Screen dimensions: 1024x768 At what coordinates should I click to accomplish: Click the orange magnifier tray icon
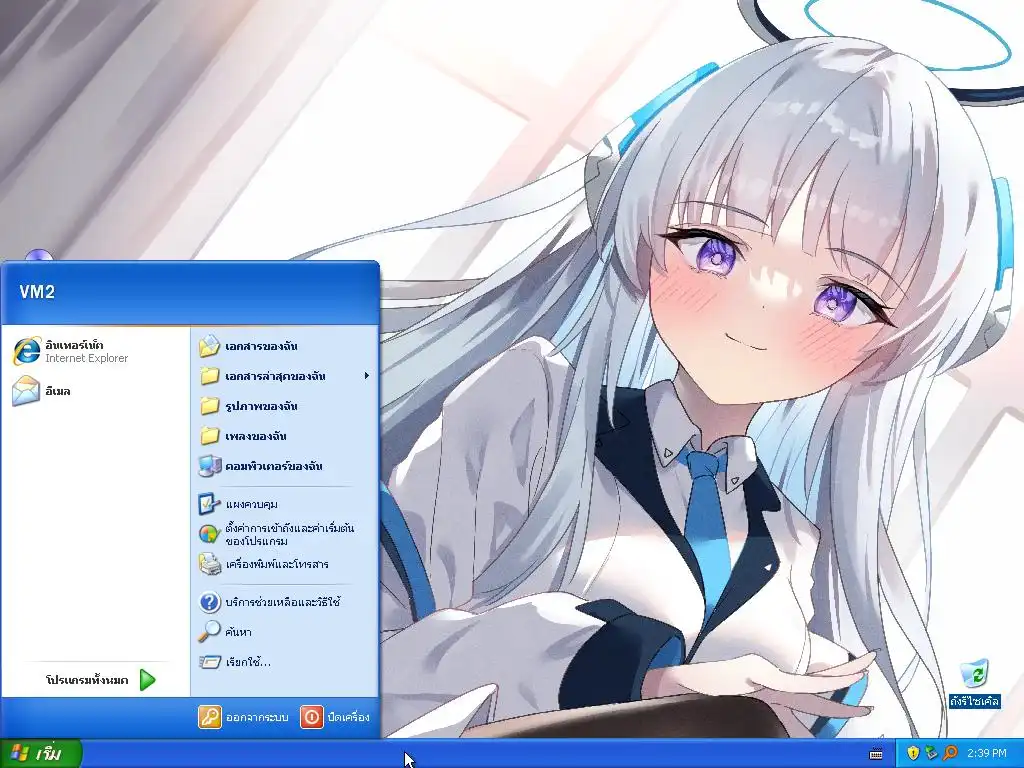click(950, 754)
